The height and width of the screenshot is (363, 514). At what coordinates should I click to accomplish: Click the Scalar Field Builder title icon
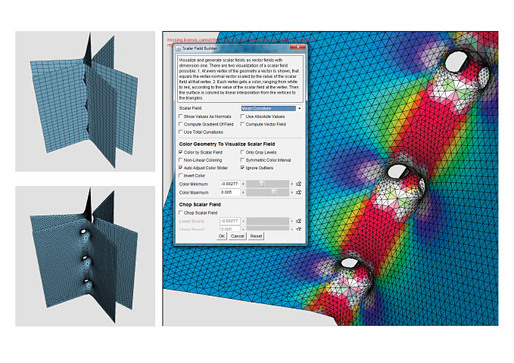pyautogui.click(x=178, y=49)
